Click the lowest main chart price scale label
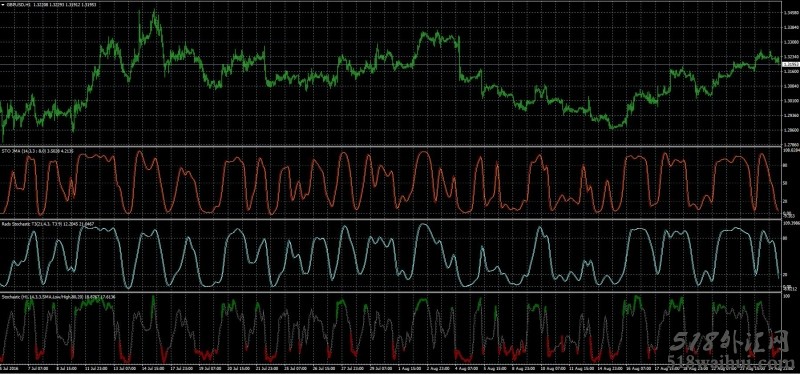This screenshot has height=374, width=800. click(790, 144)
